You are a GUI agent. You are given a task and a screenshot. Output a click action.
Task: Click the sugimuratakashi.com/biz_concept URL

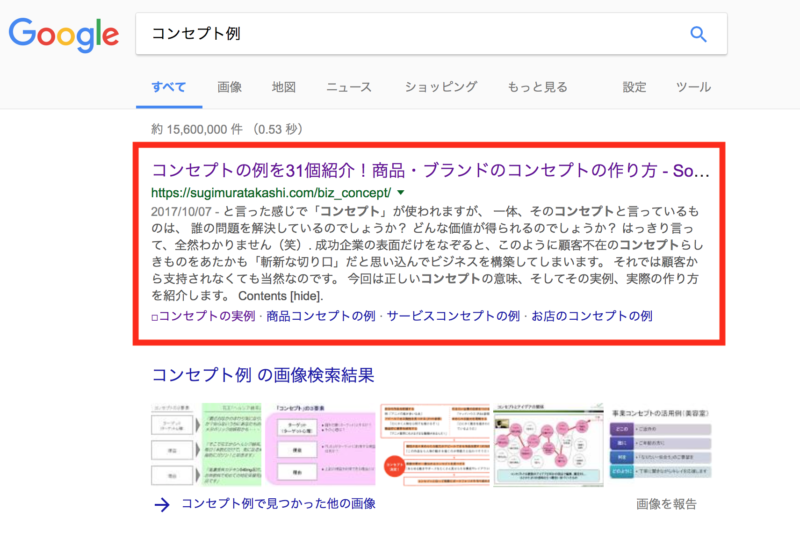point(271,193)
